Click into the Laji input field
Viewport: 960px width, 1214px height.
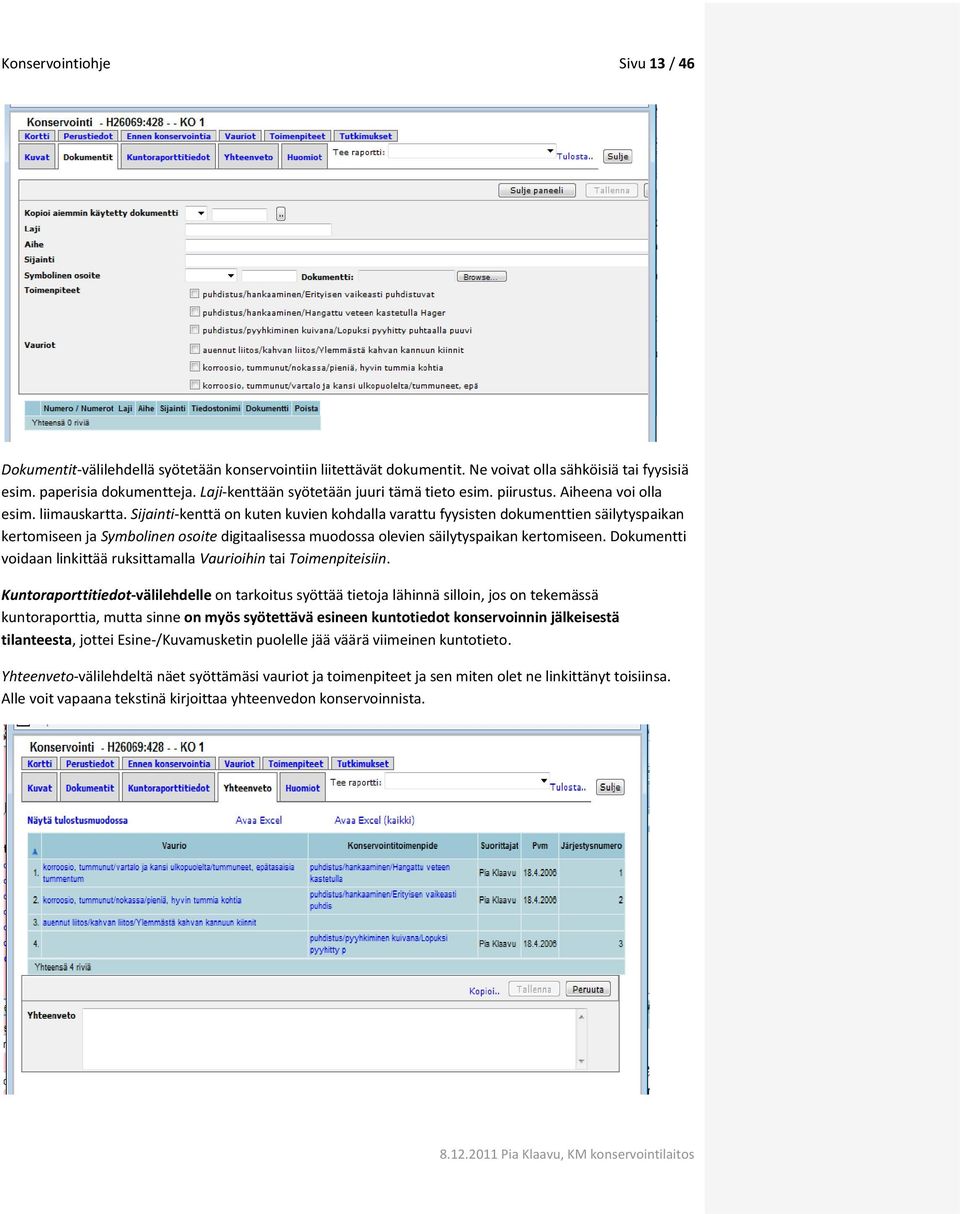(258, 229)
